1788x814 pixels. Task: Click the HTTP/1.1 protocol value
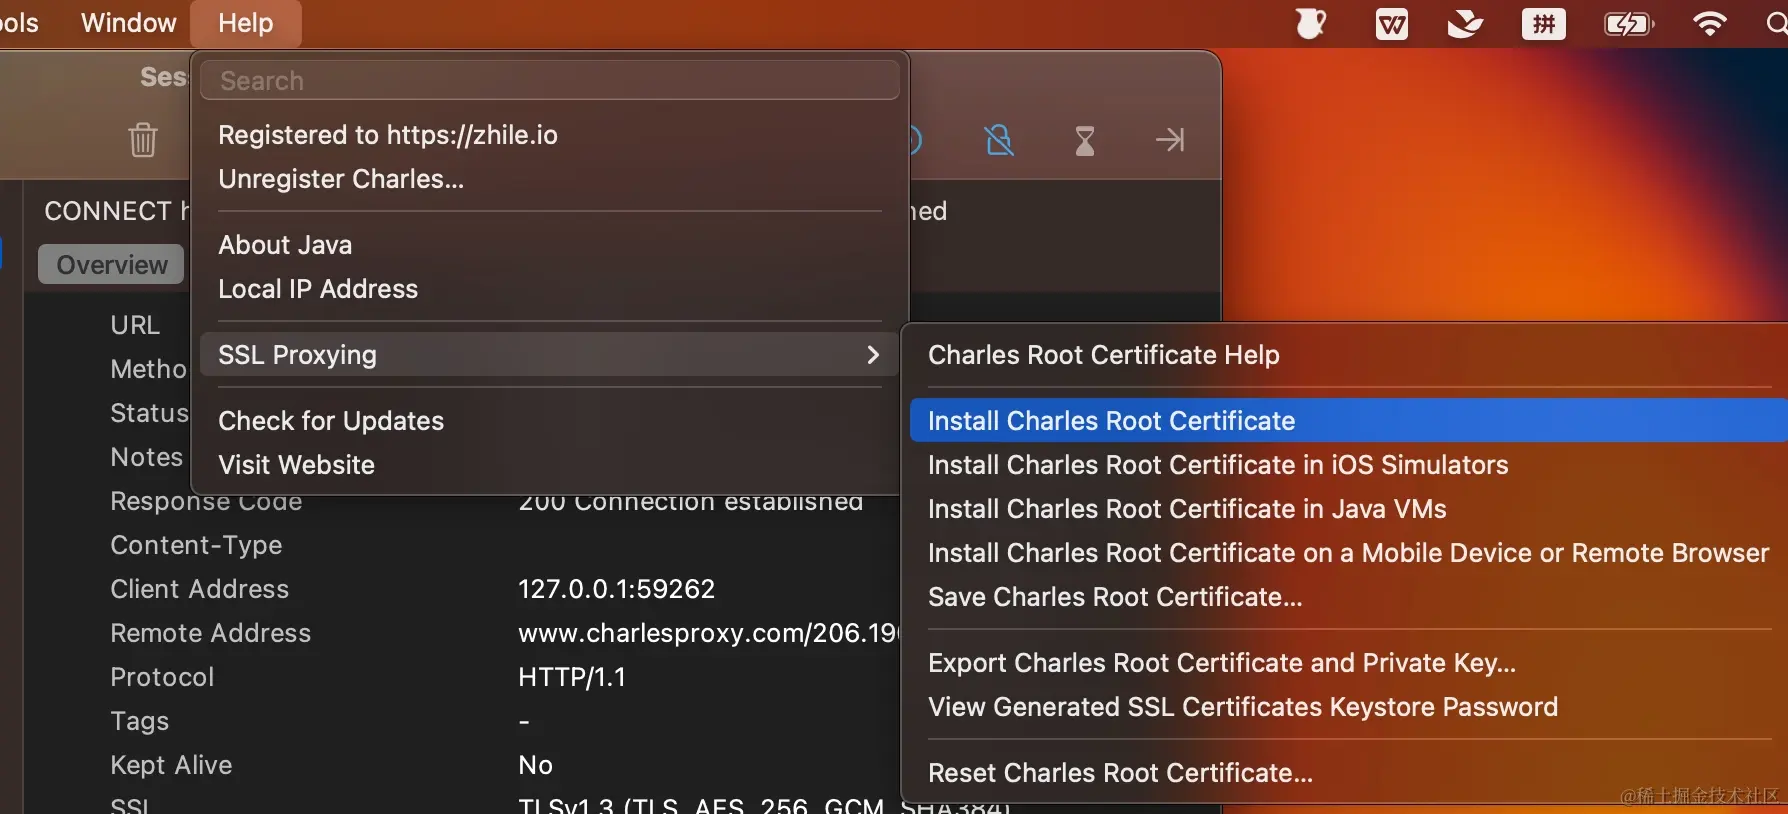click(572, 677)
